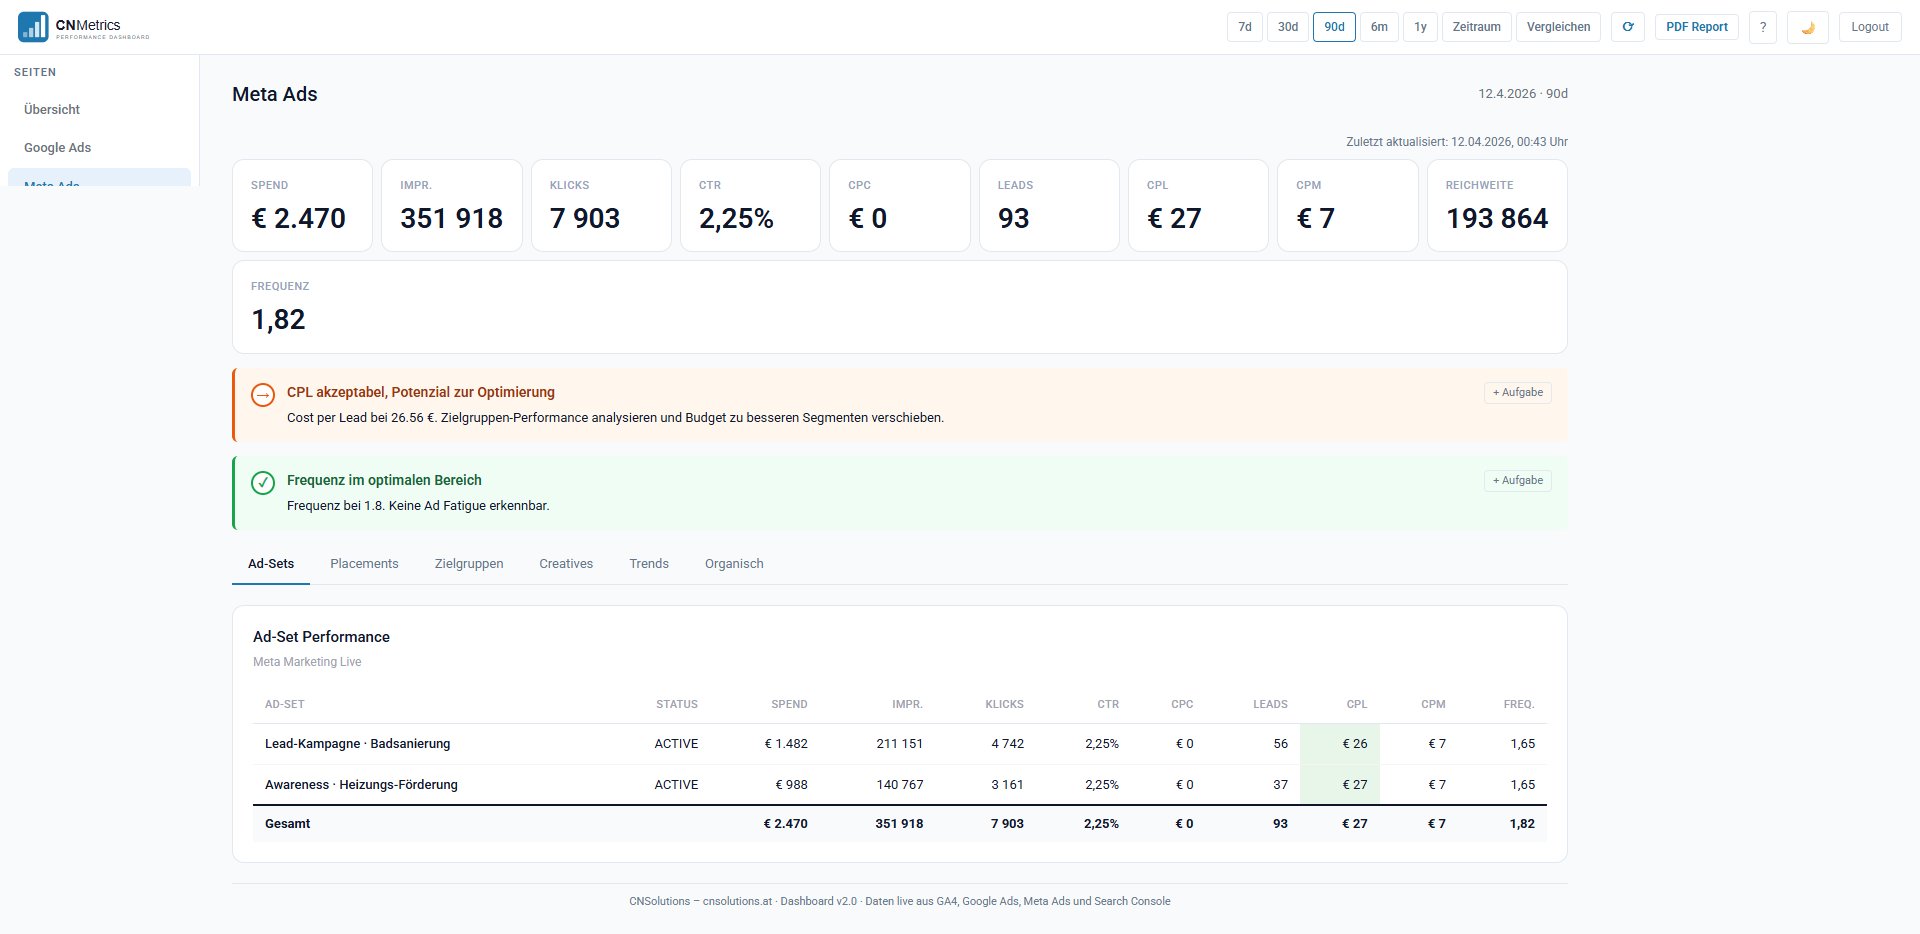Viewport: 1920px width, 934px height.
Task: Toggle dark mode with the moon icon
Action: pos(1808,27)
